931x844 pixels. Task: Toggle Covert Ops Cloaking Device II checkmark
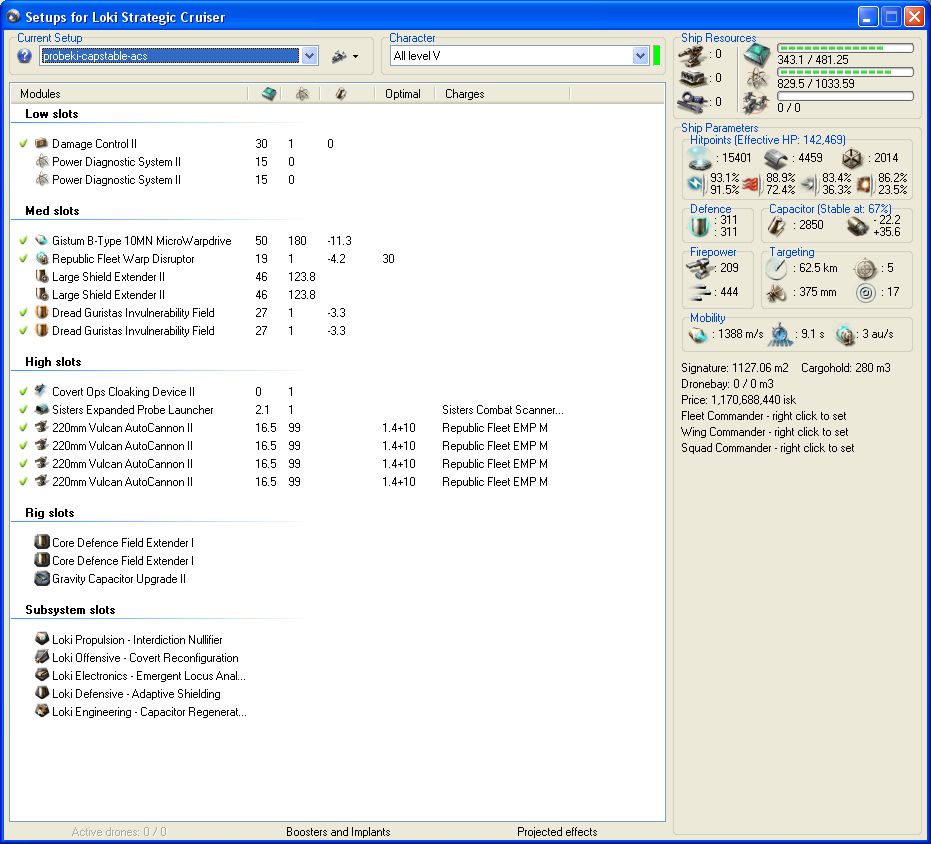click(23, 391)
